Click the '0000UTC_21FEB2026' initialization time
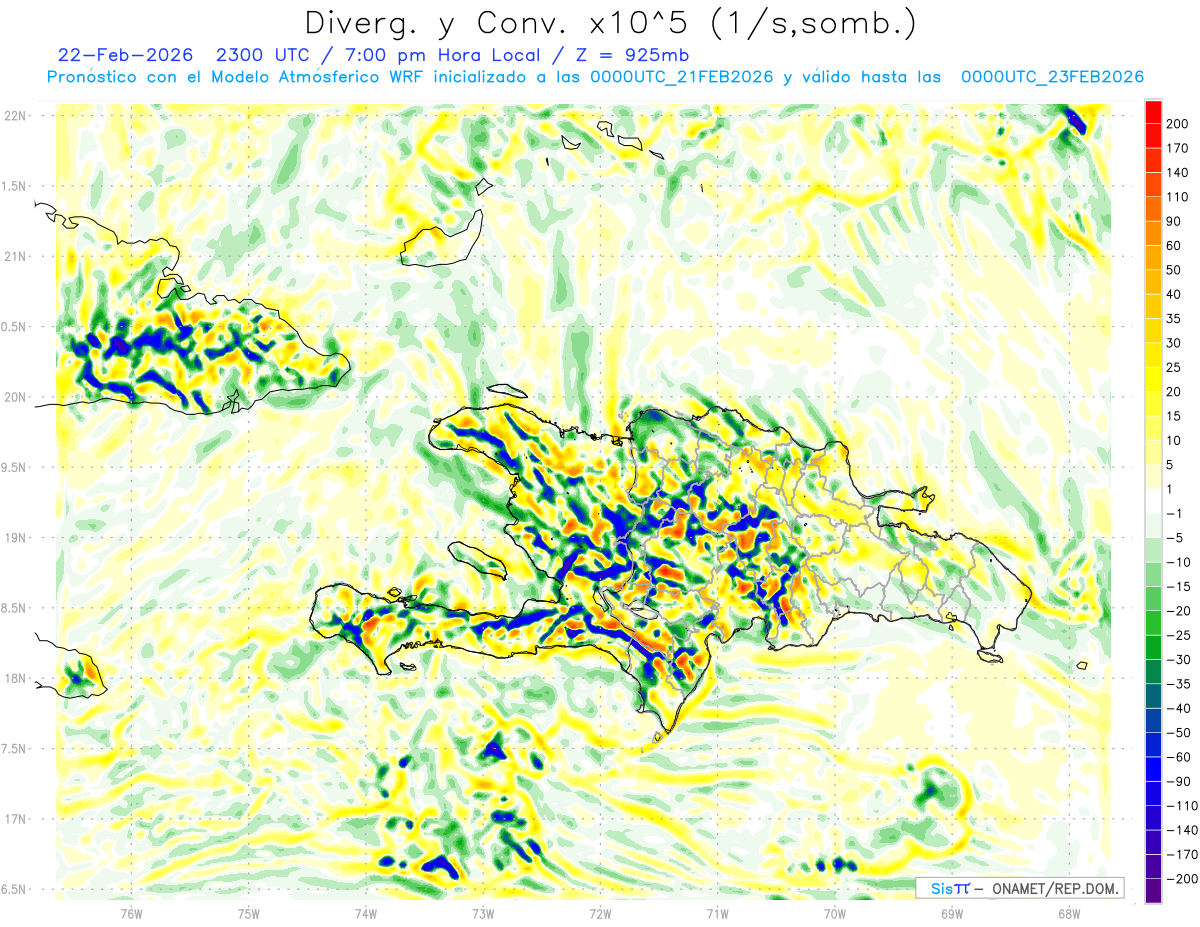The image size is (1200, 927). click(x=682, y=77)
